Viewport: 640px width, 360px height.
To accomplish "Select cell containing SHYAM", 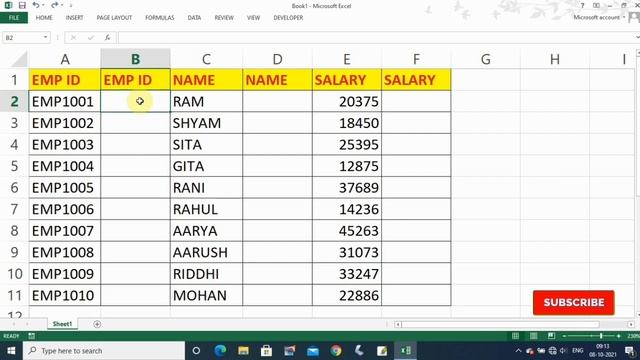I will 207,123.
